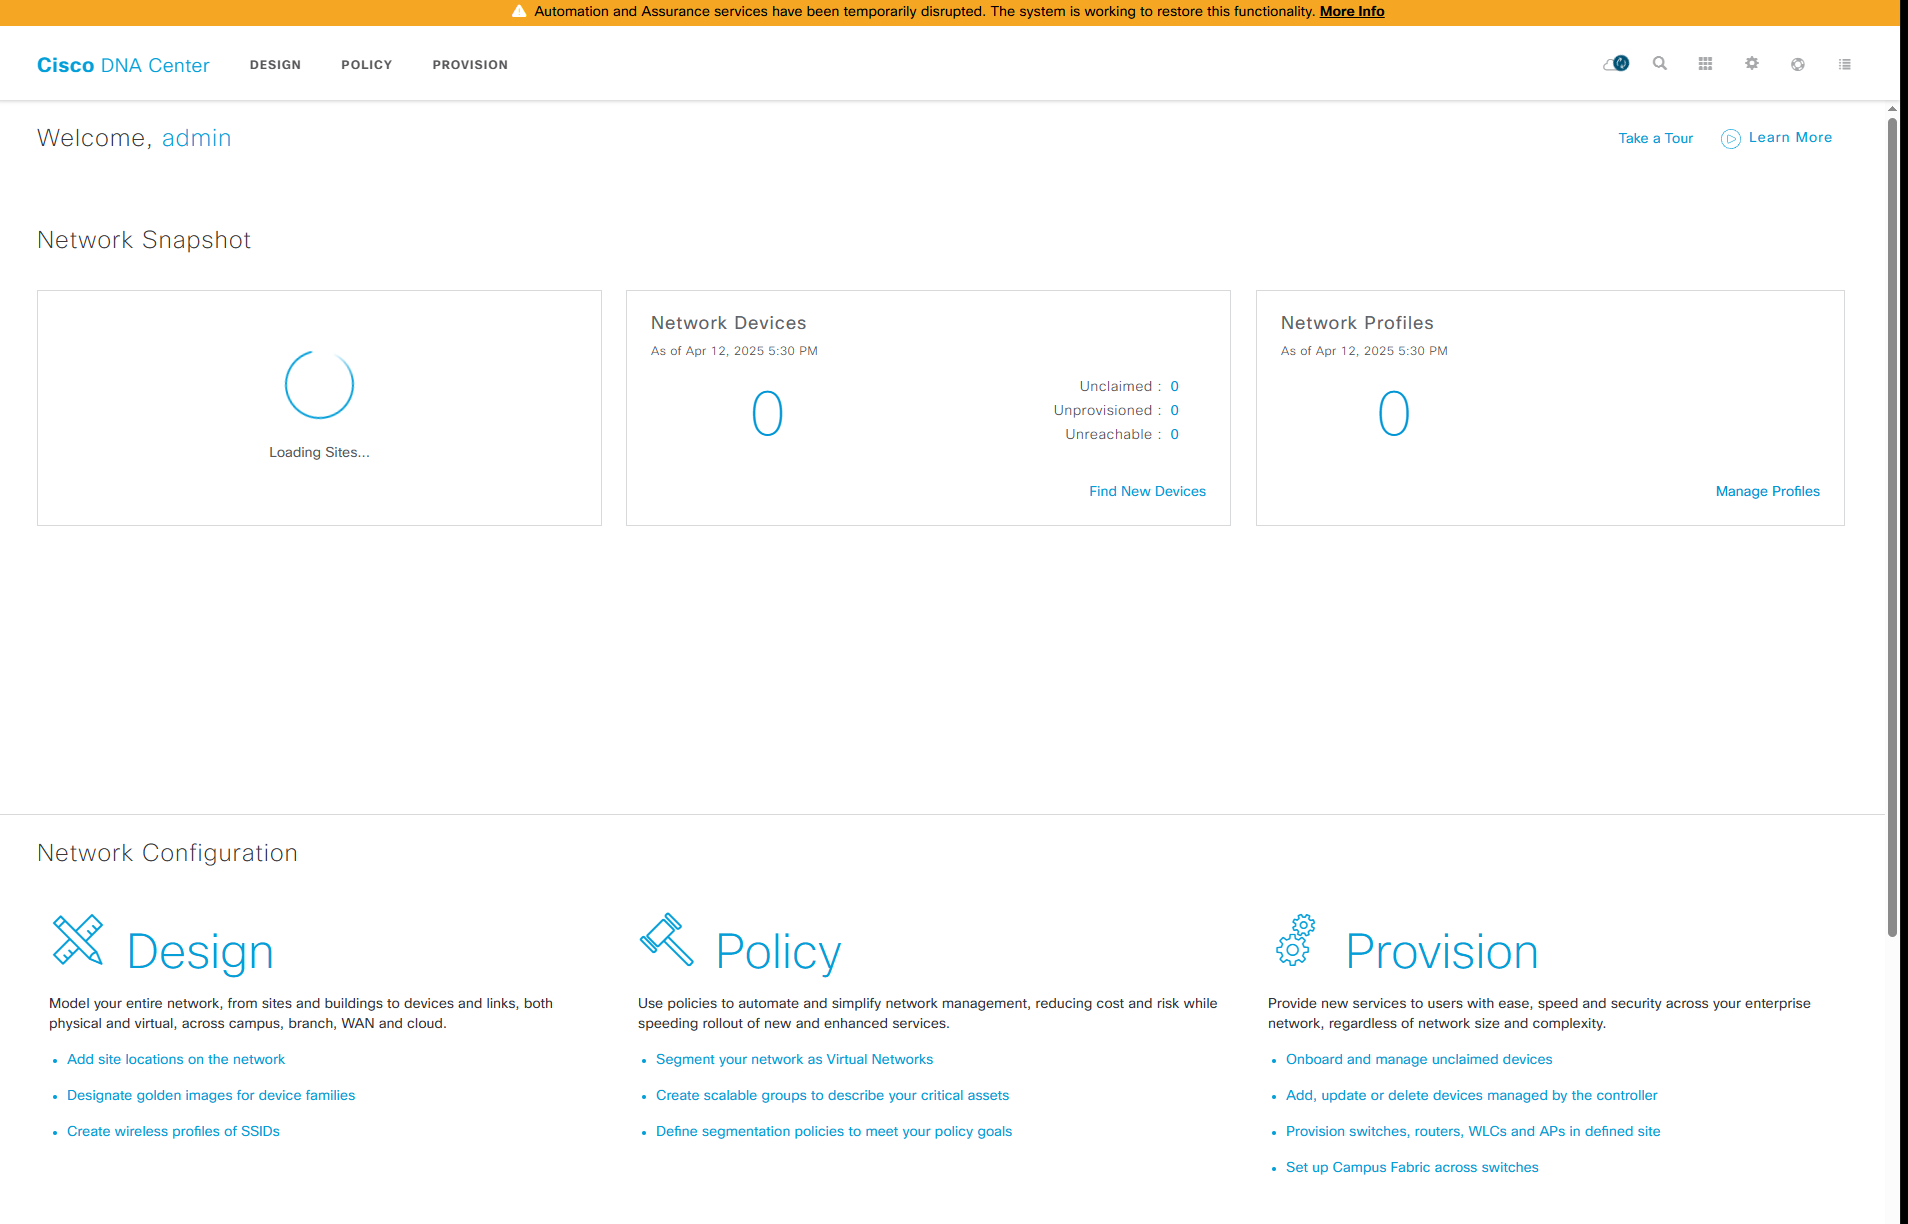This screenshot has width=1908, height=1224.
Task: Open the cloud sync status icon
Action: click(x=1616, y=64)
